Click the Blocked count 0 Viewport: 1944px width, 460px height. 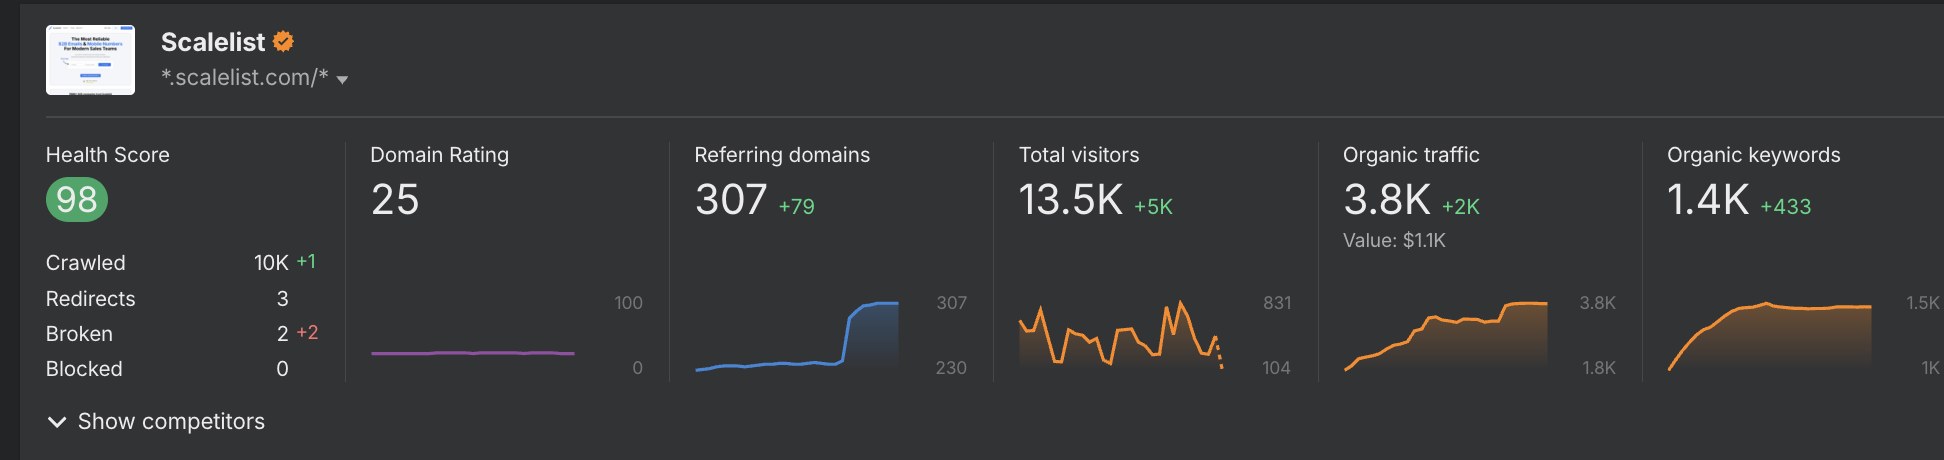tap(283, 369)
